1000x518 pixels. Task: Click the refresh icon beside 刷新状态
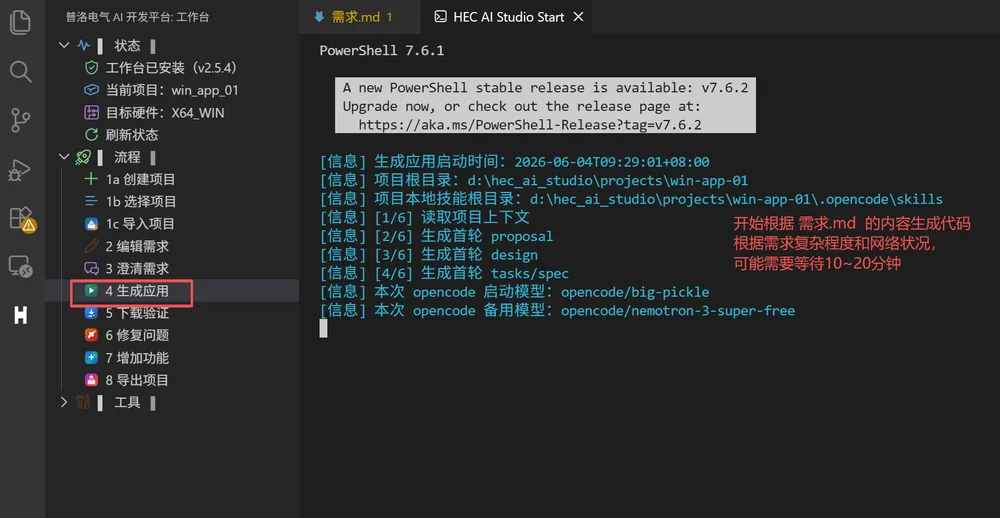(x=92, y=135)
